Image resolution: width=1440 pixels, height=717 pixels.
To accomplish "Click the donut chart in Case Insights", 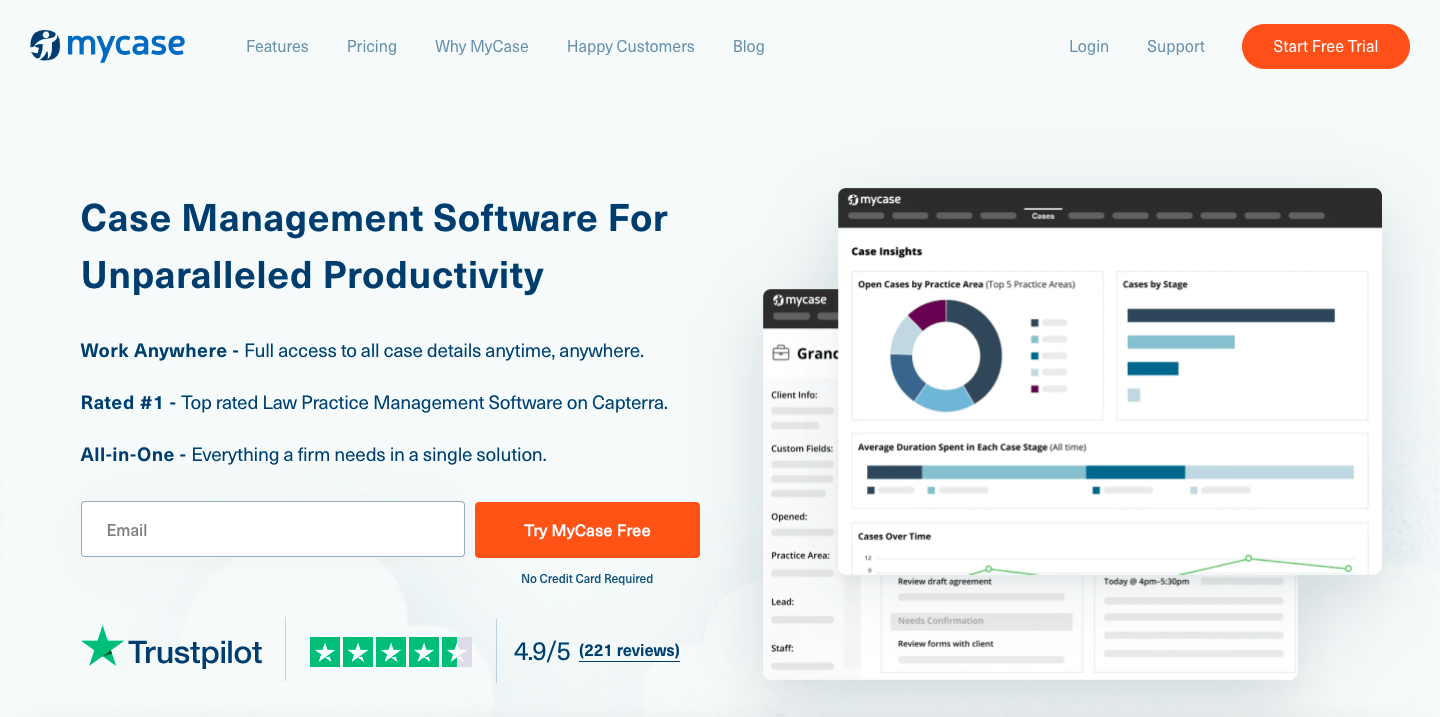I will [x=945, y=356].
